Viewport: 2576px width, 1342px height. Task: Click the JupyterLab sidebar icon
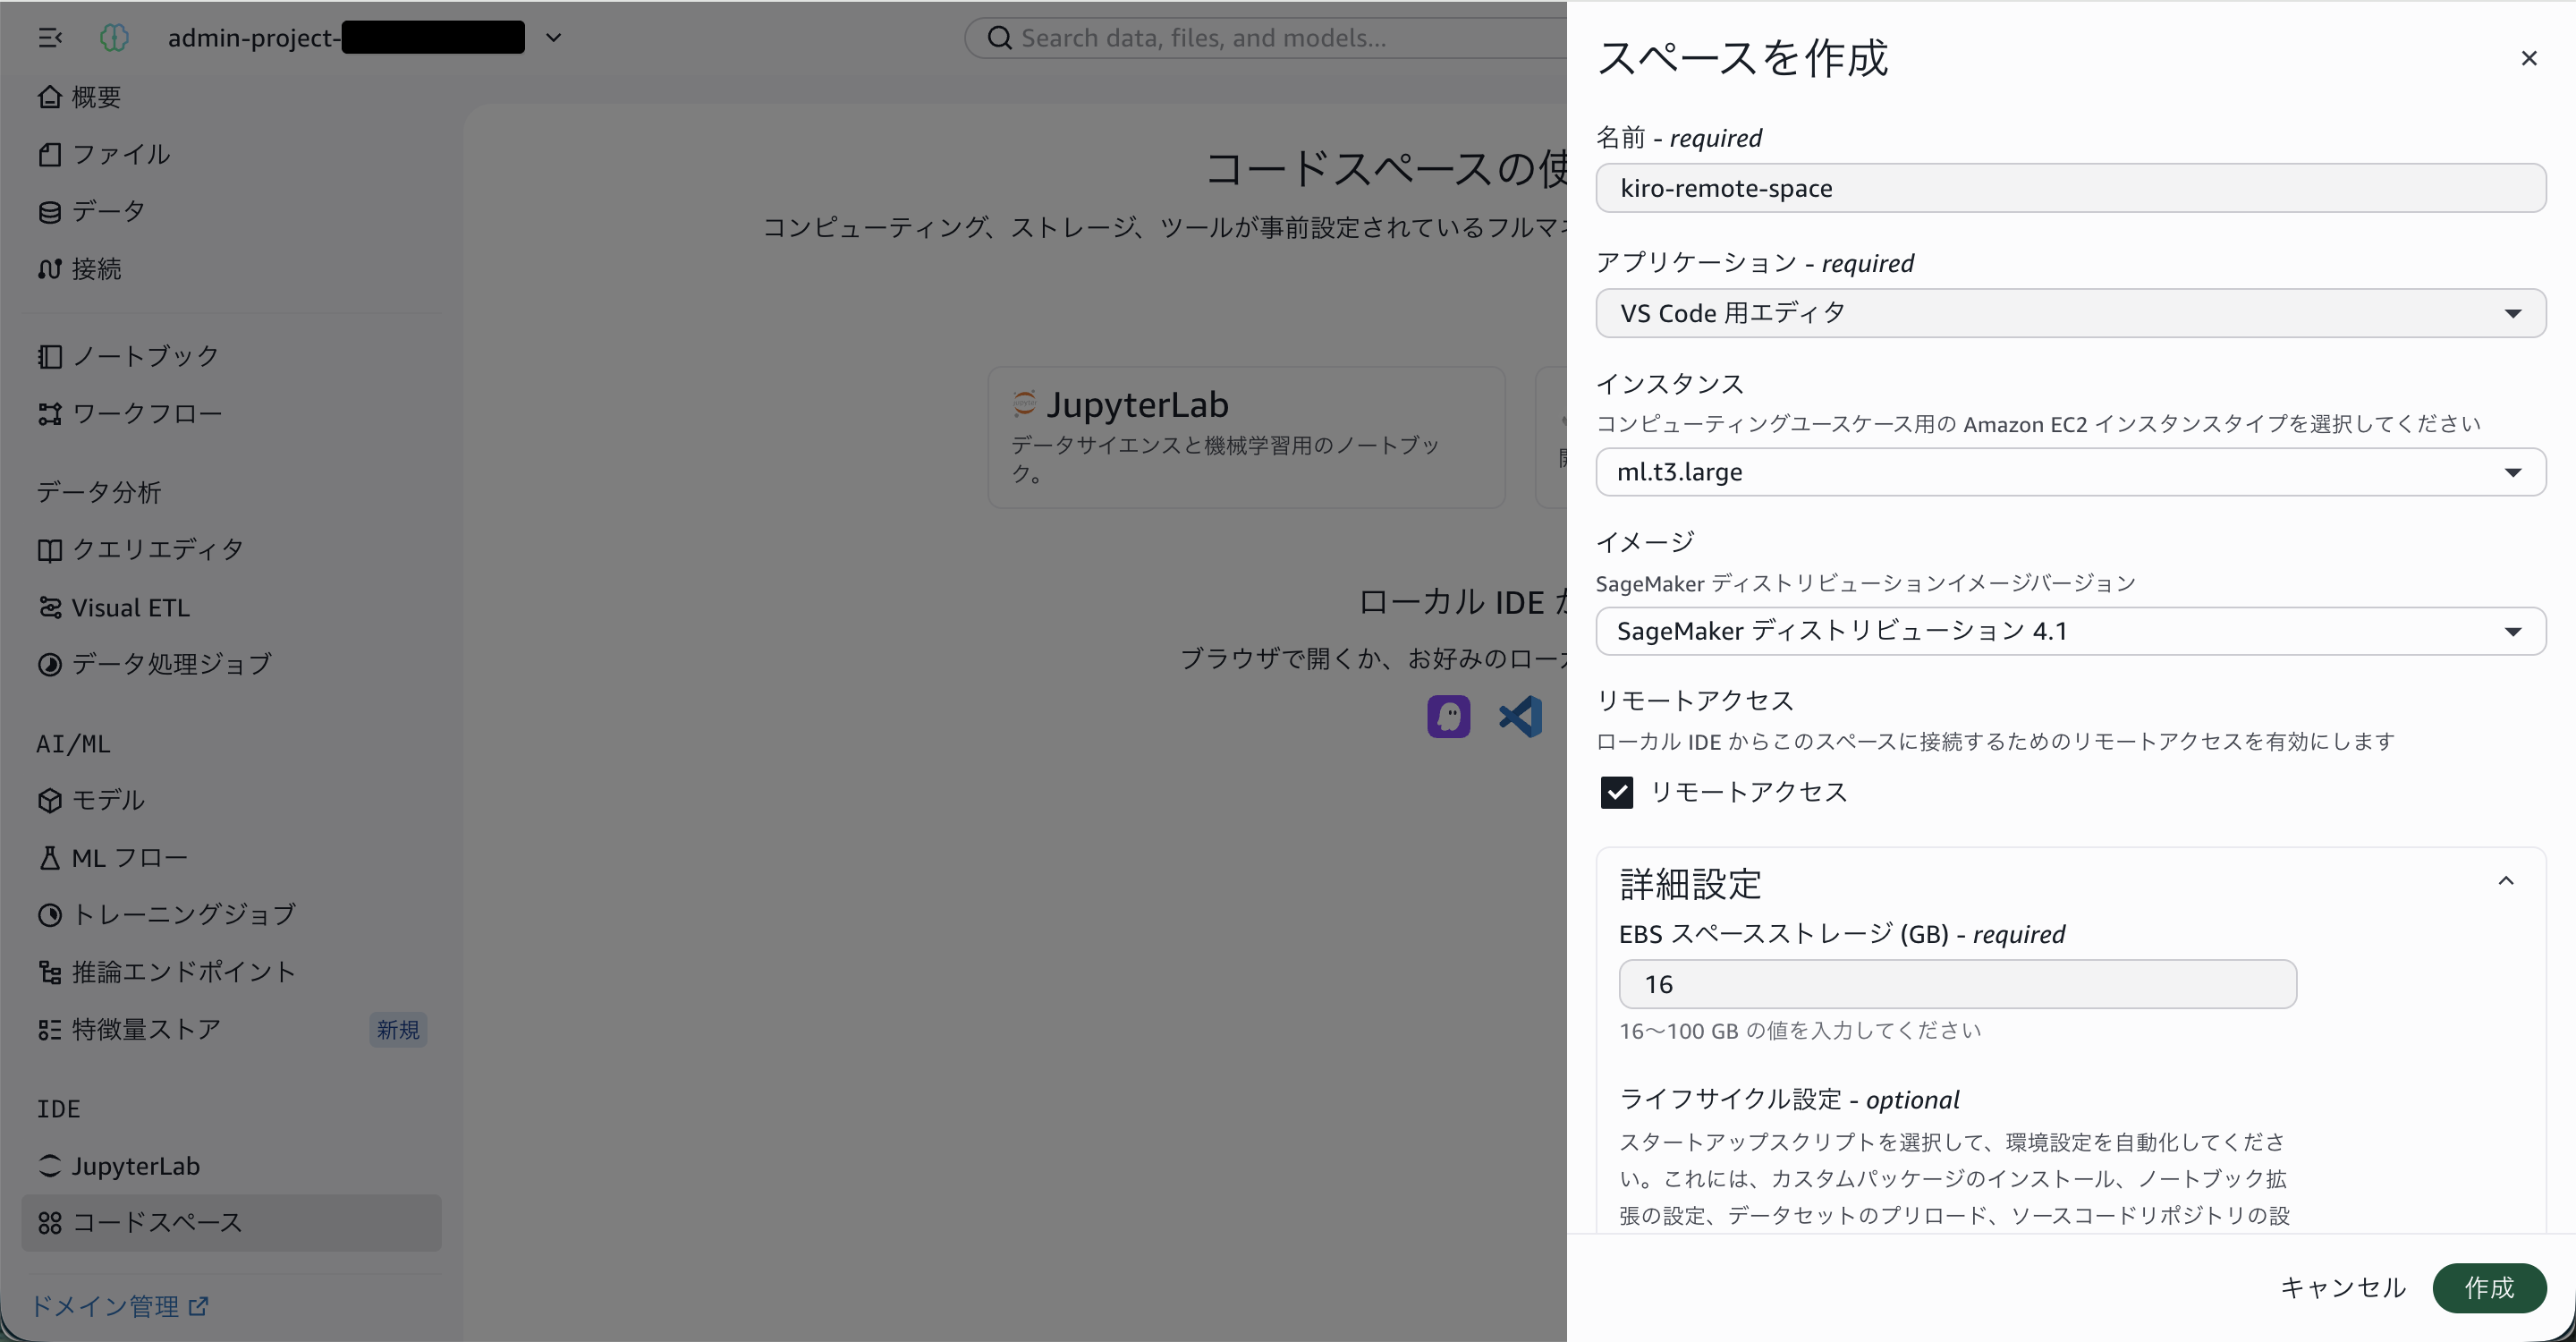(49, 1165)
